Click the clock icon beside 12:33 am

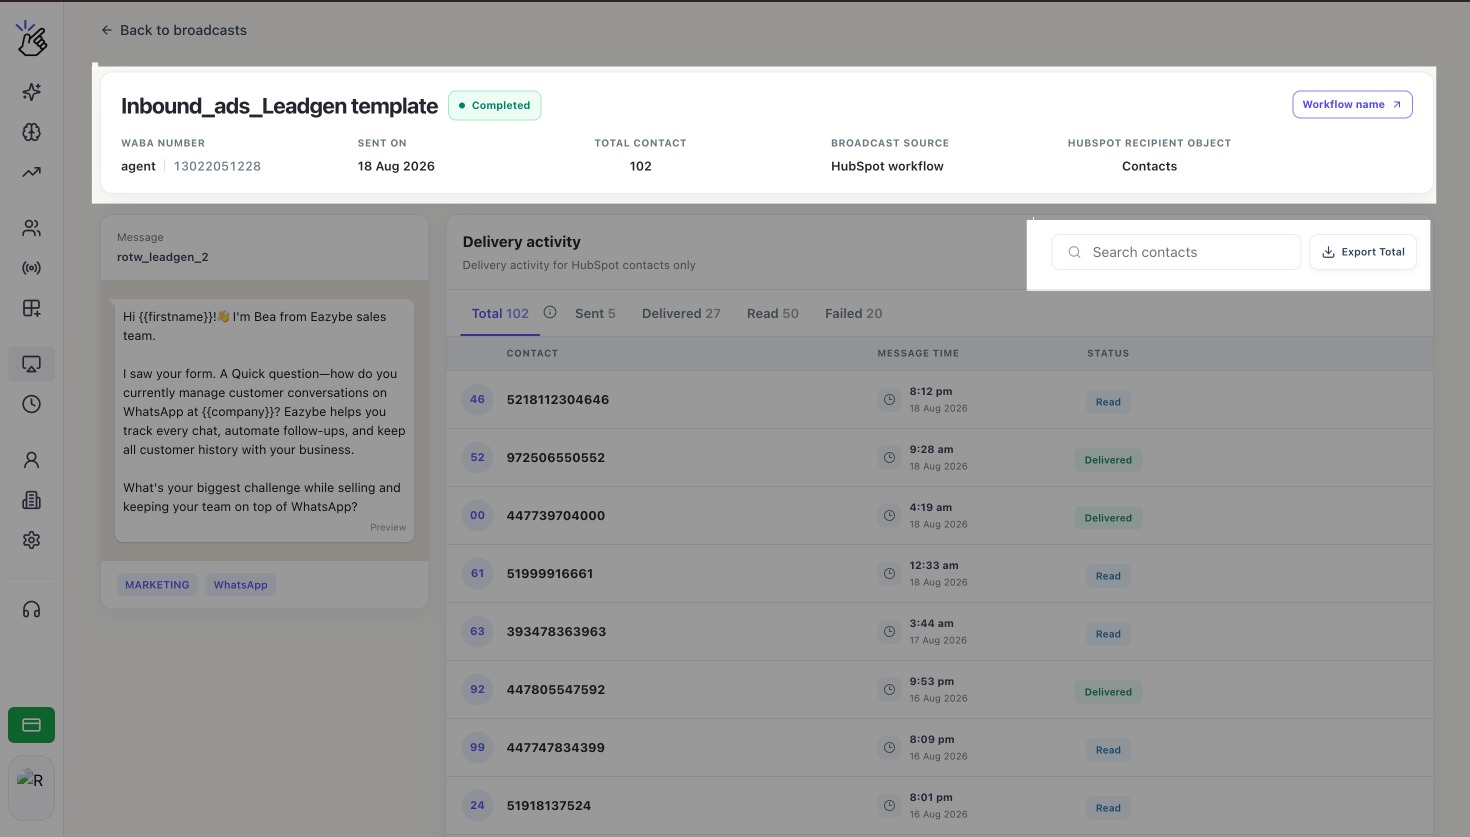(x=889, y=574)
